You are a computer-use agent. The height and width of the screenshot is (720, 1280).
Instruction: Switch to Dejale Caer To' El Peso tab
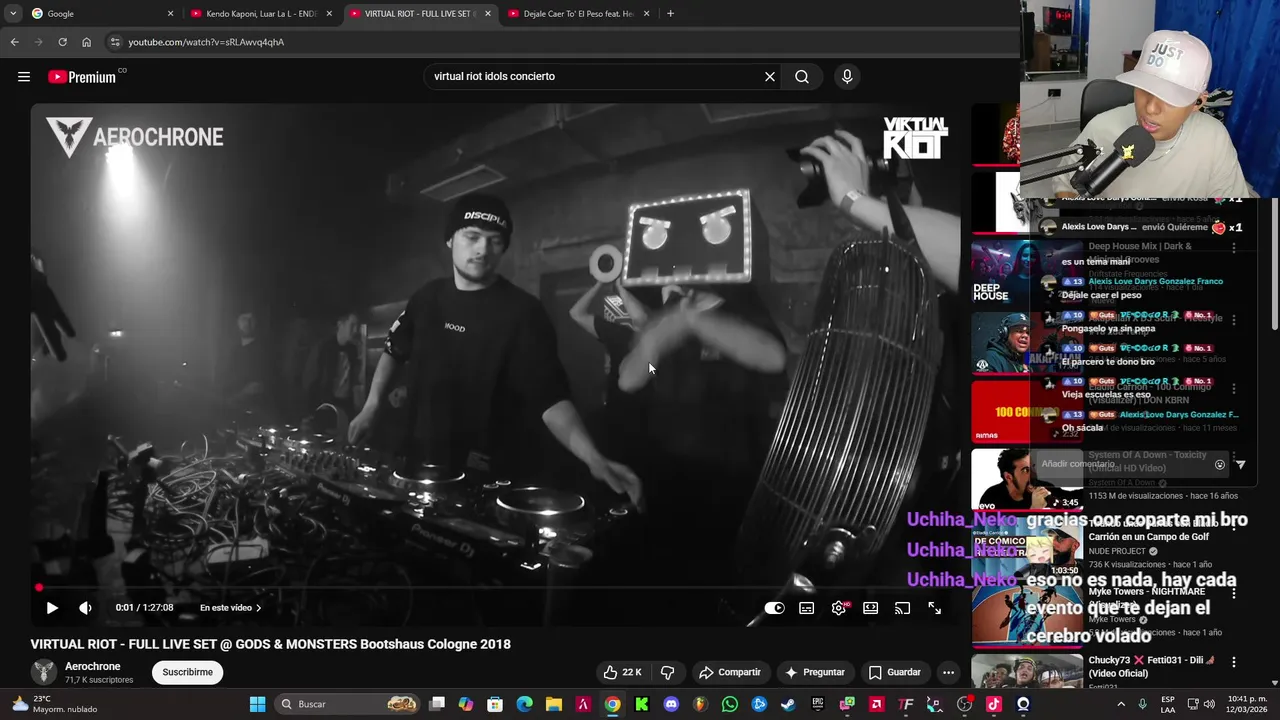[578, 14]
